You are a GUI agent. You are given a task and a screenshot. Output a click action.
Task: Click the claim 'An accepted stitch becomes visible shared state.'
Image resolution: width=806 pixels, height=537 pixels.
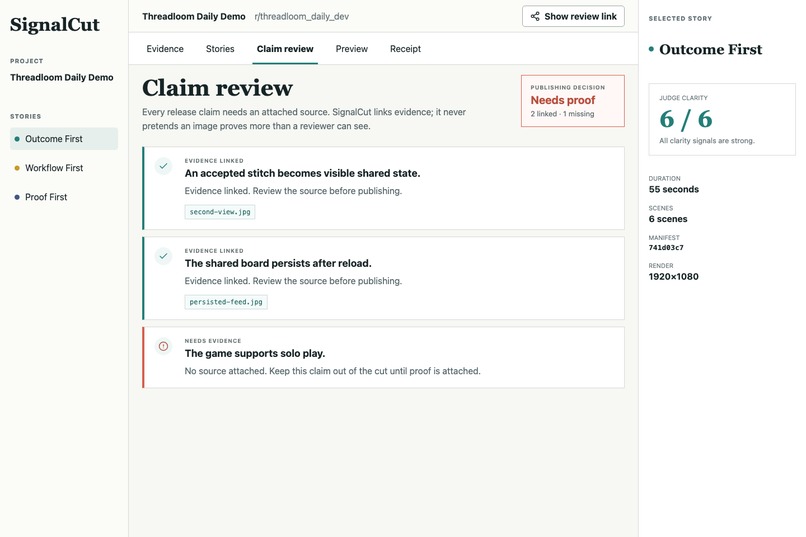click(302, 173)
